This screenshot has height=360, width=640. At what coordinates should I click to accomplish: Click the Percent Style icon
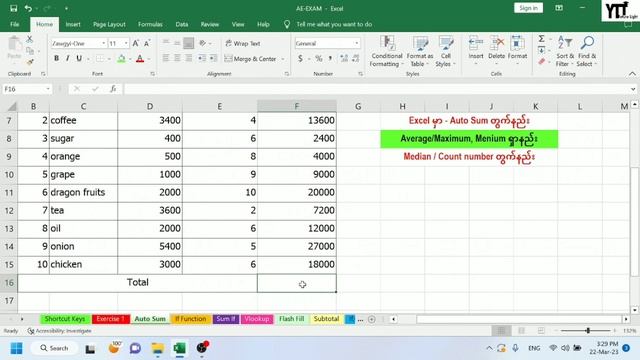pyautogui.click(x=319, y=58)
